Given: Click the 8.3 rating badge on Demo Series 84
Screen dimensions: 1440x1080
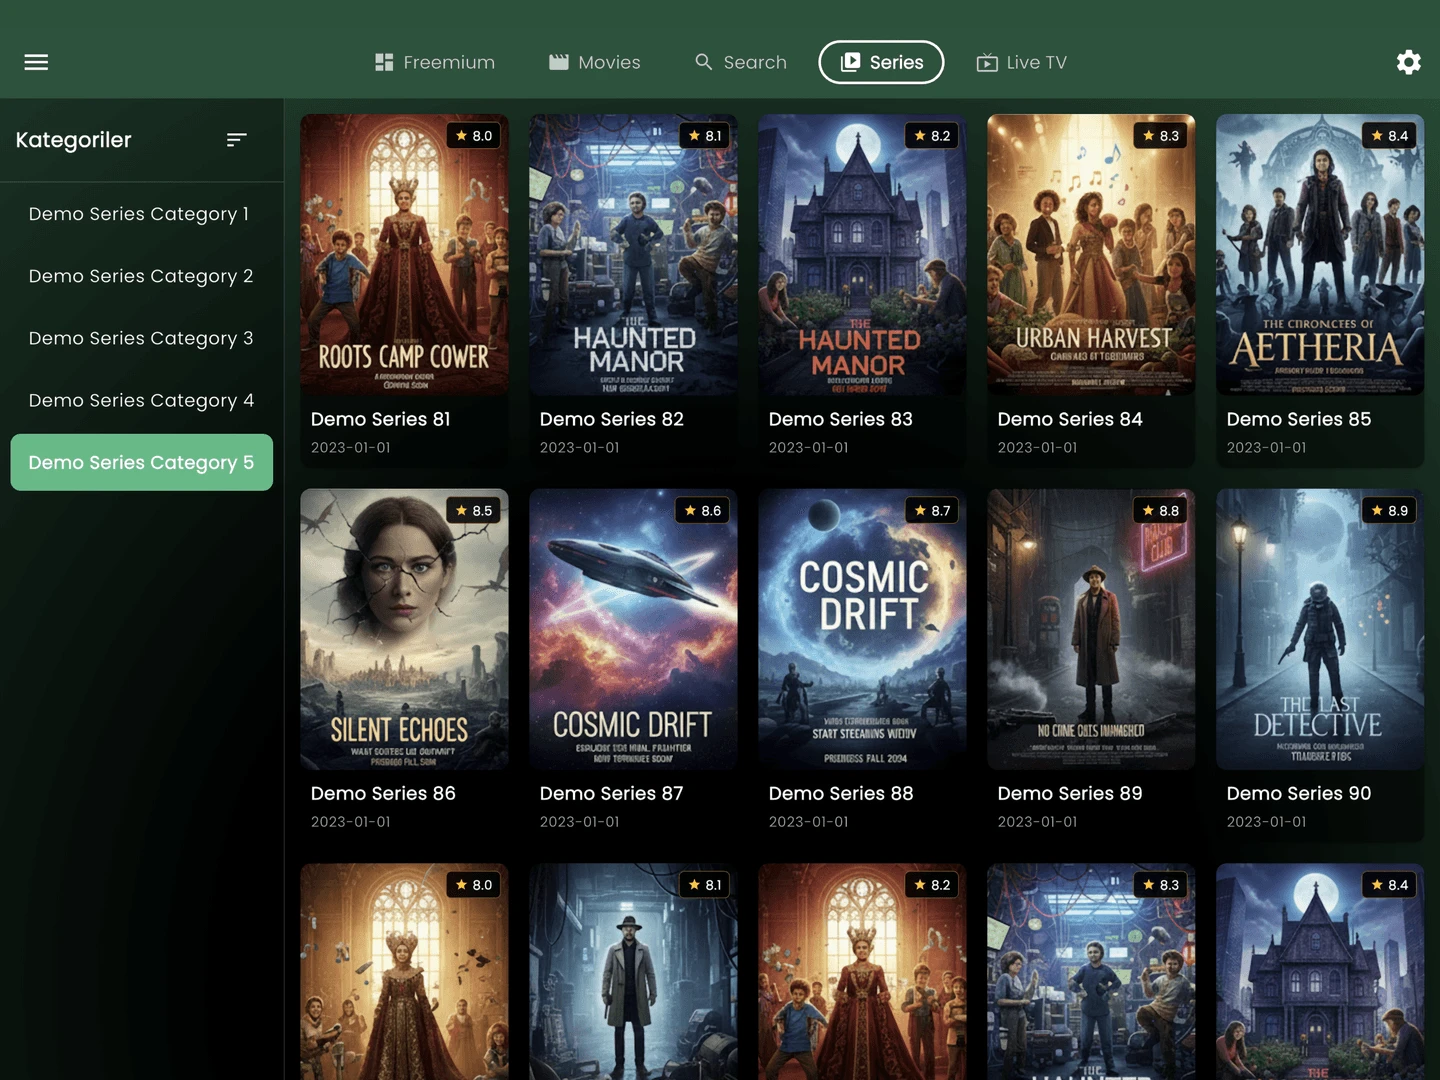Looking at the screenshot, I should pos(1161,136).
